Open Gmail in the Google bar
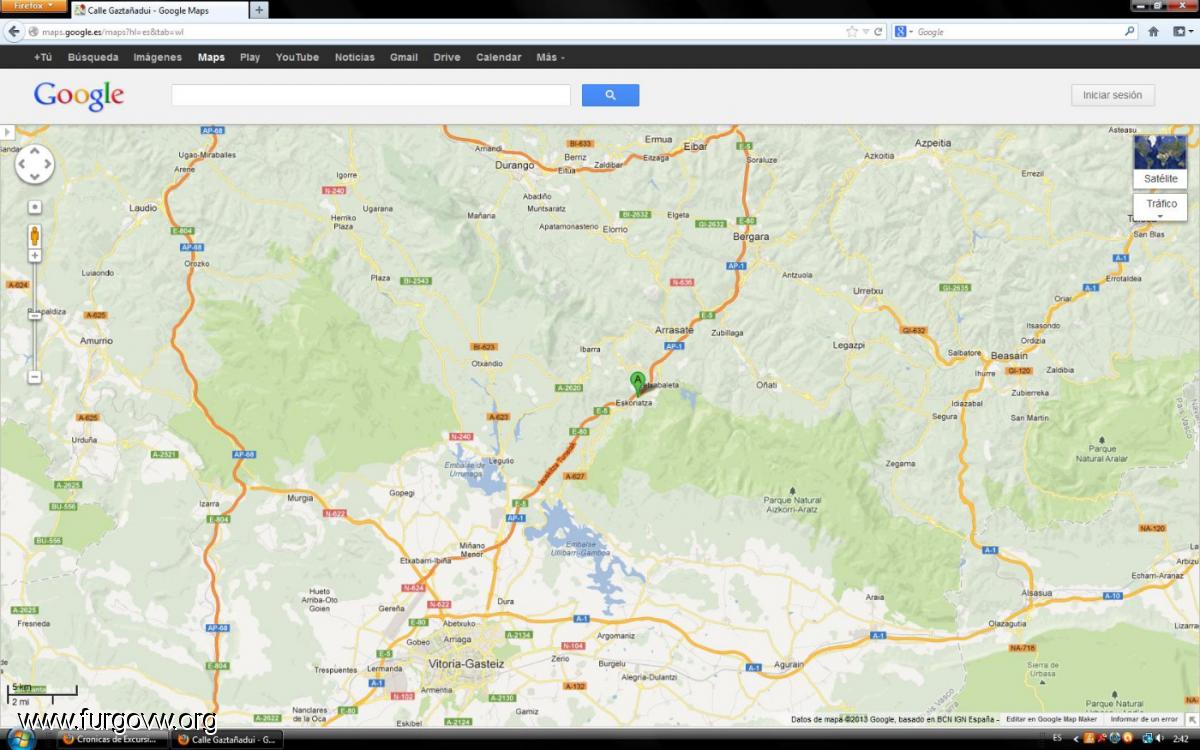1200x750 pixels. pos(404,57)
